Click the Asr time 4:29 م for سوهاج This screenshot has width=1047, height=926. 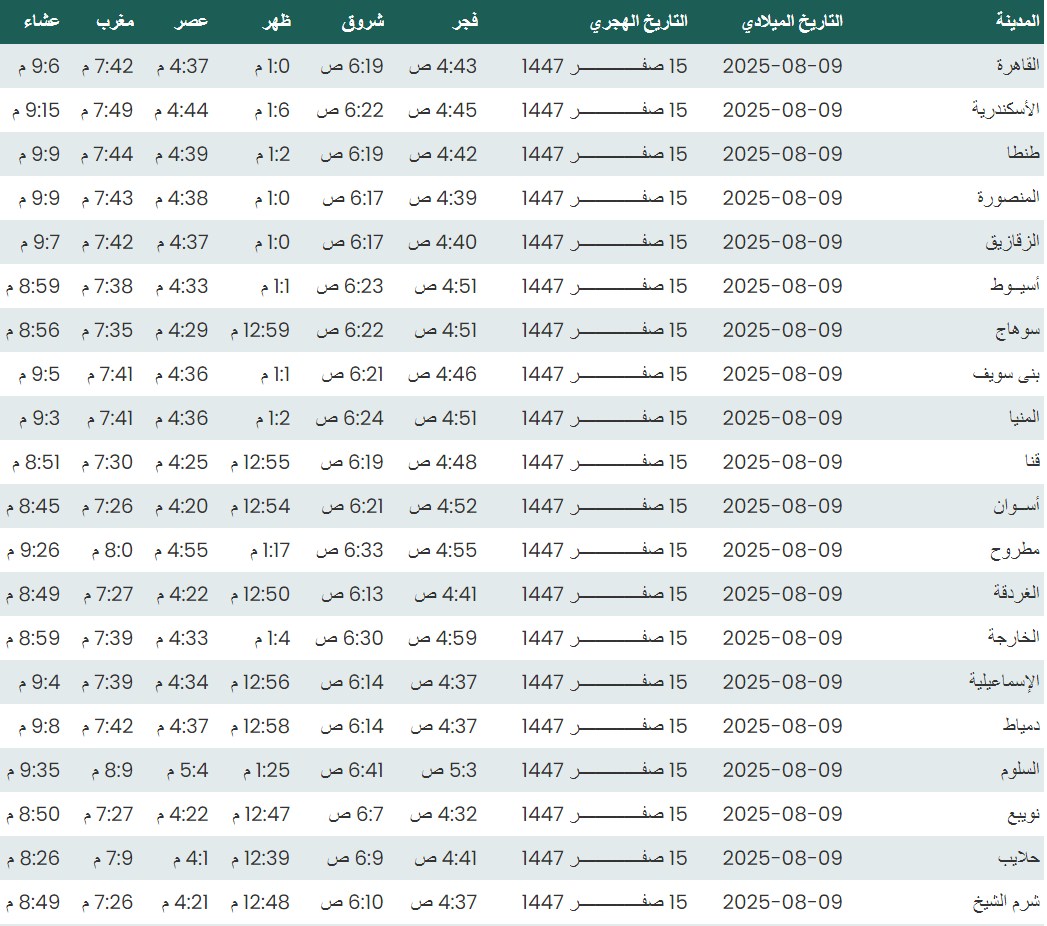pyautogui.click(x=182, y=330)
